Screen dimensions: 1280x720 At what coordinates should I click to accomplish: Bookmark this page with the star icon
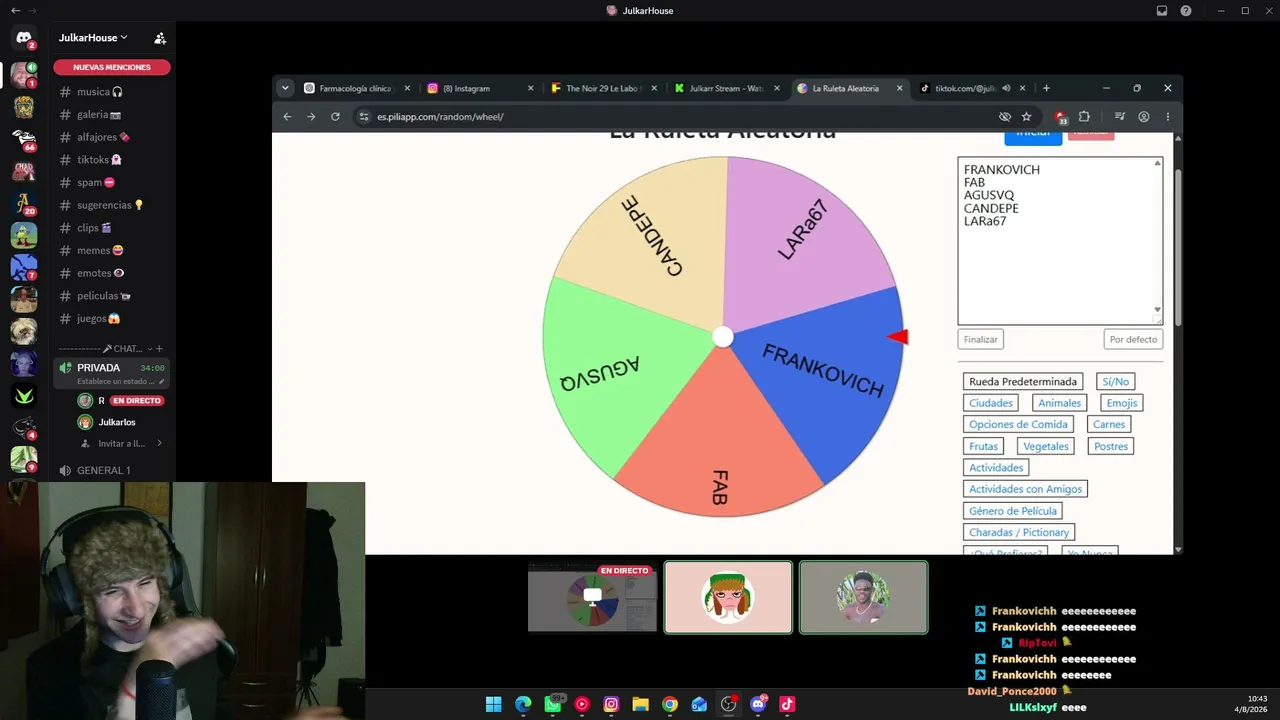pyautogui.click(x=1026, y=117)
